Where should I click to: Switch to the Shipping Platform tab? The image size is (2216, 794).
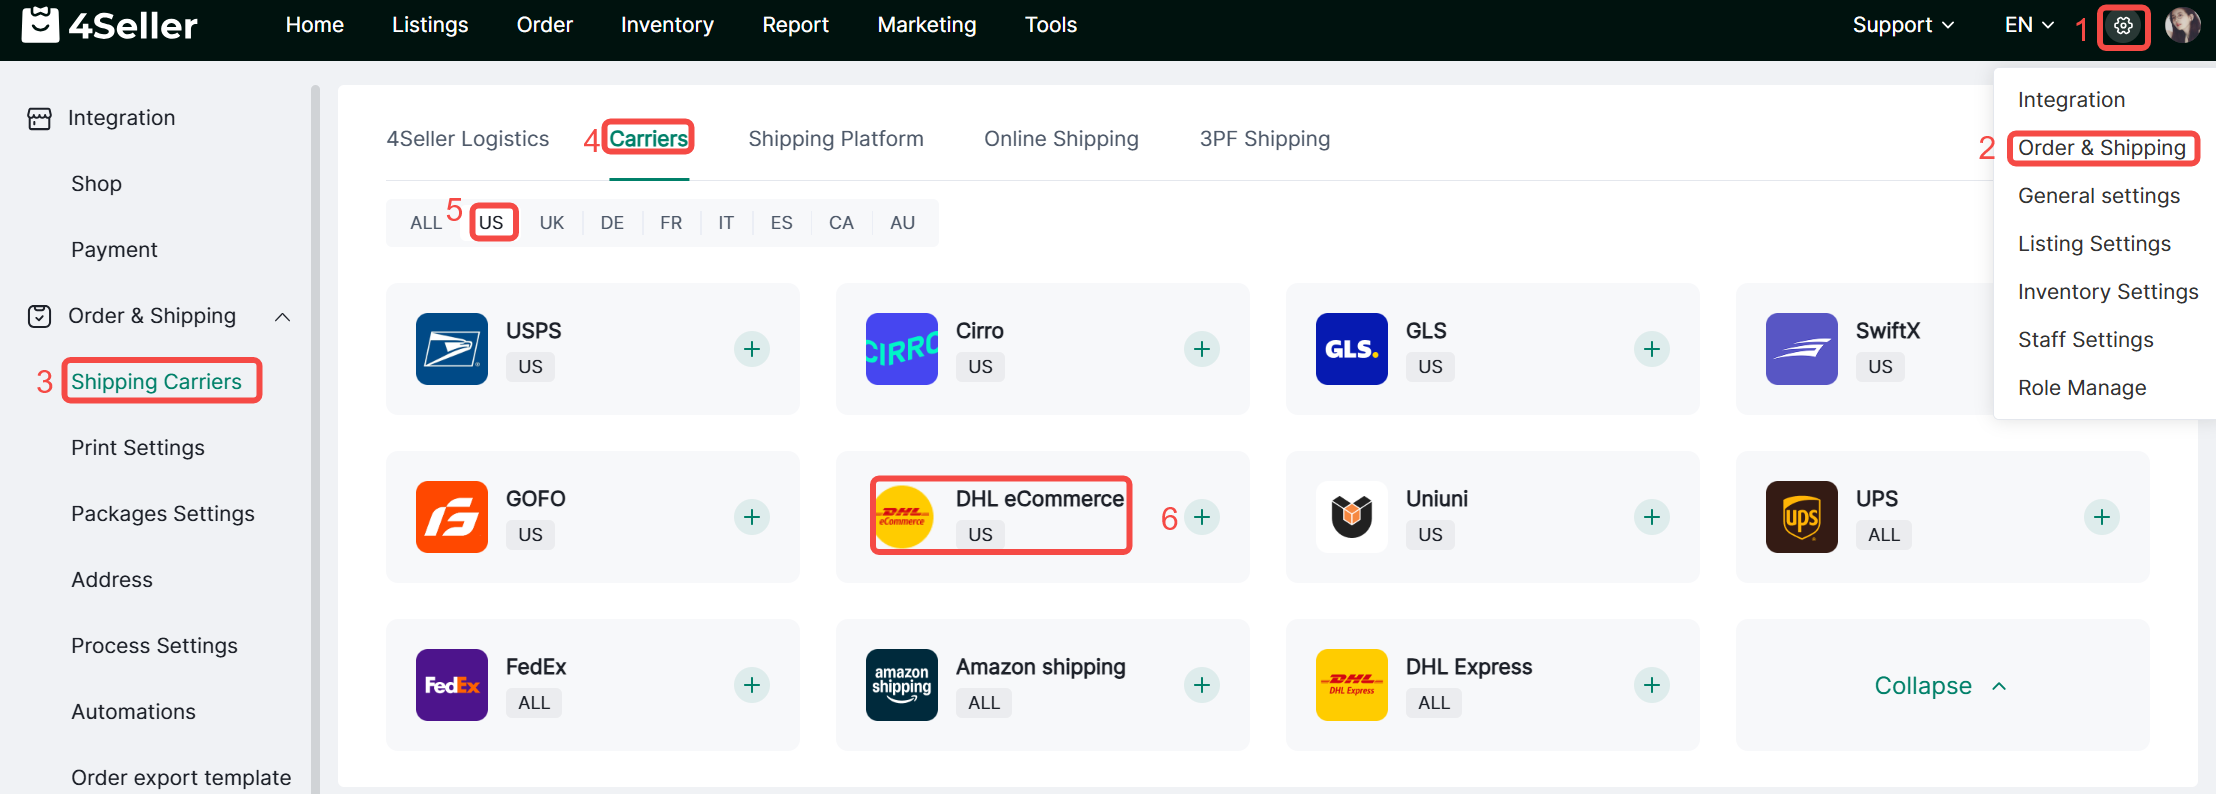(836, 139)
